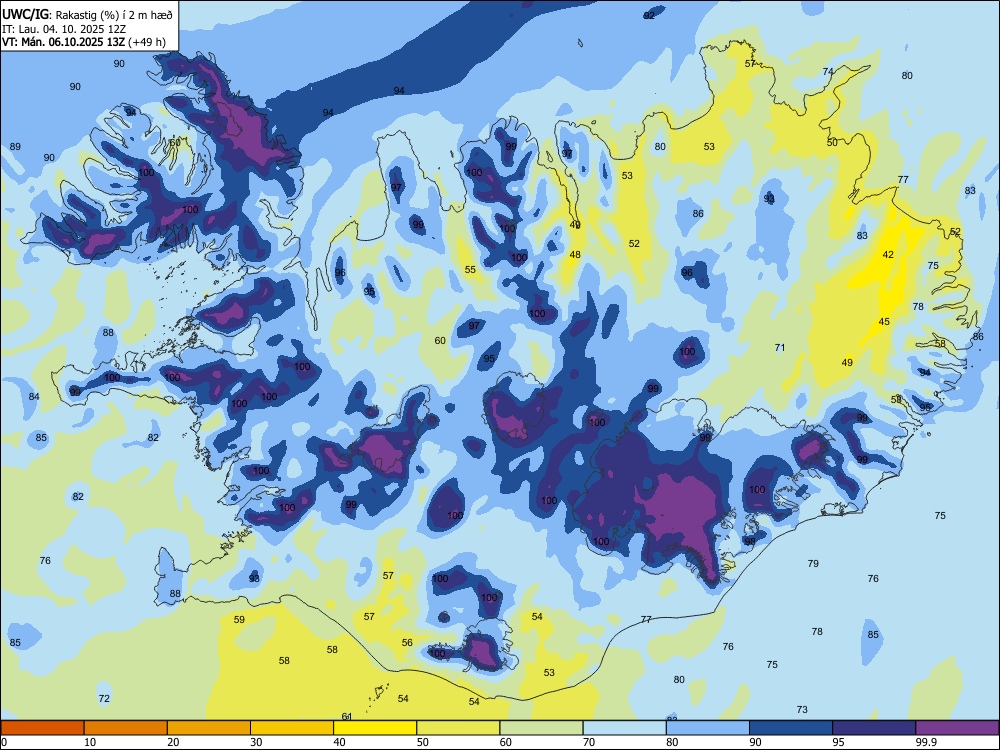Click the humidity value 84 at the left edge
The height and width of the screenshot is (750, 1000).
coord(34,397)
